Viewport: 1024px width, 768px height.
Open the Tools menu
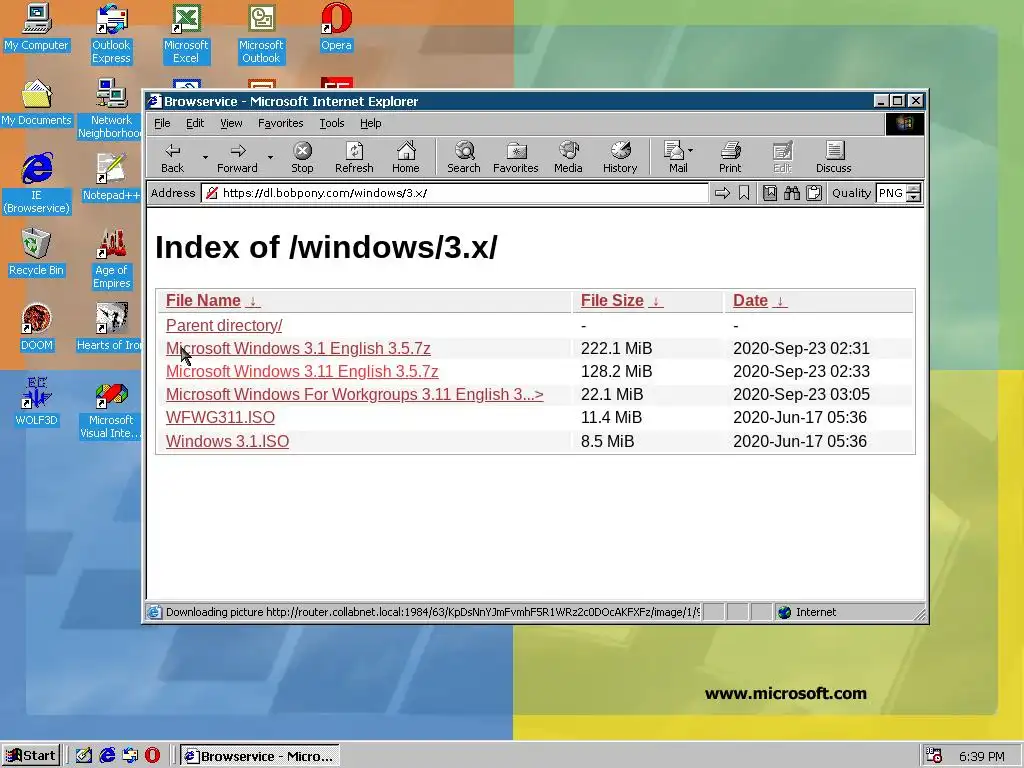(x=332, y=123)
